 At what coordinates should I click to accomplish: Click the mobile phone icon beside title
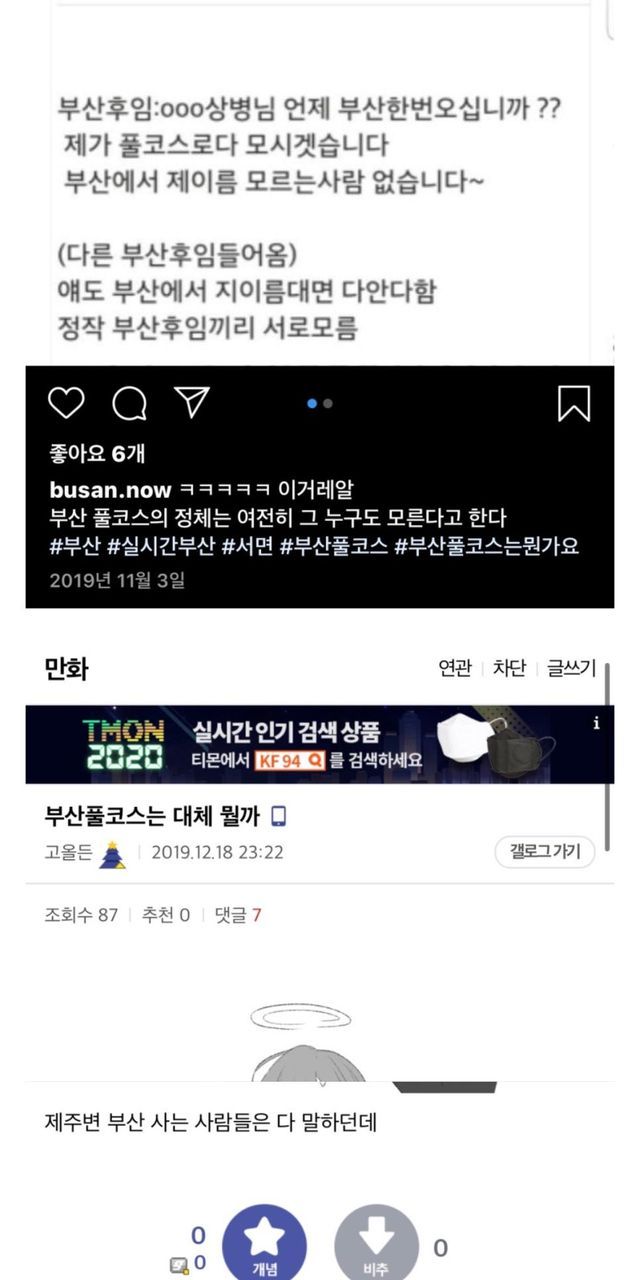[278, 816]
